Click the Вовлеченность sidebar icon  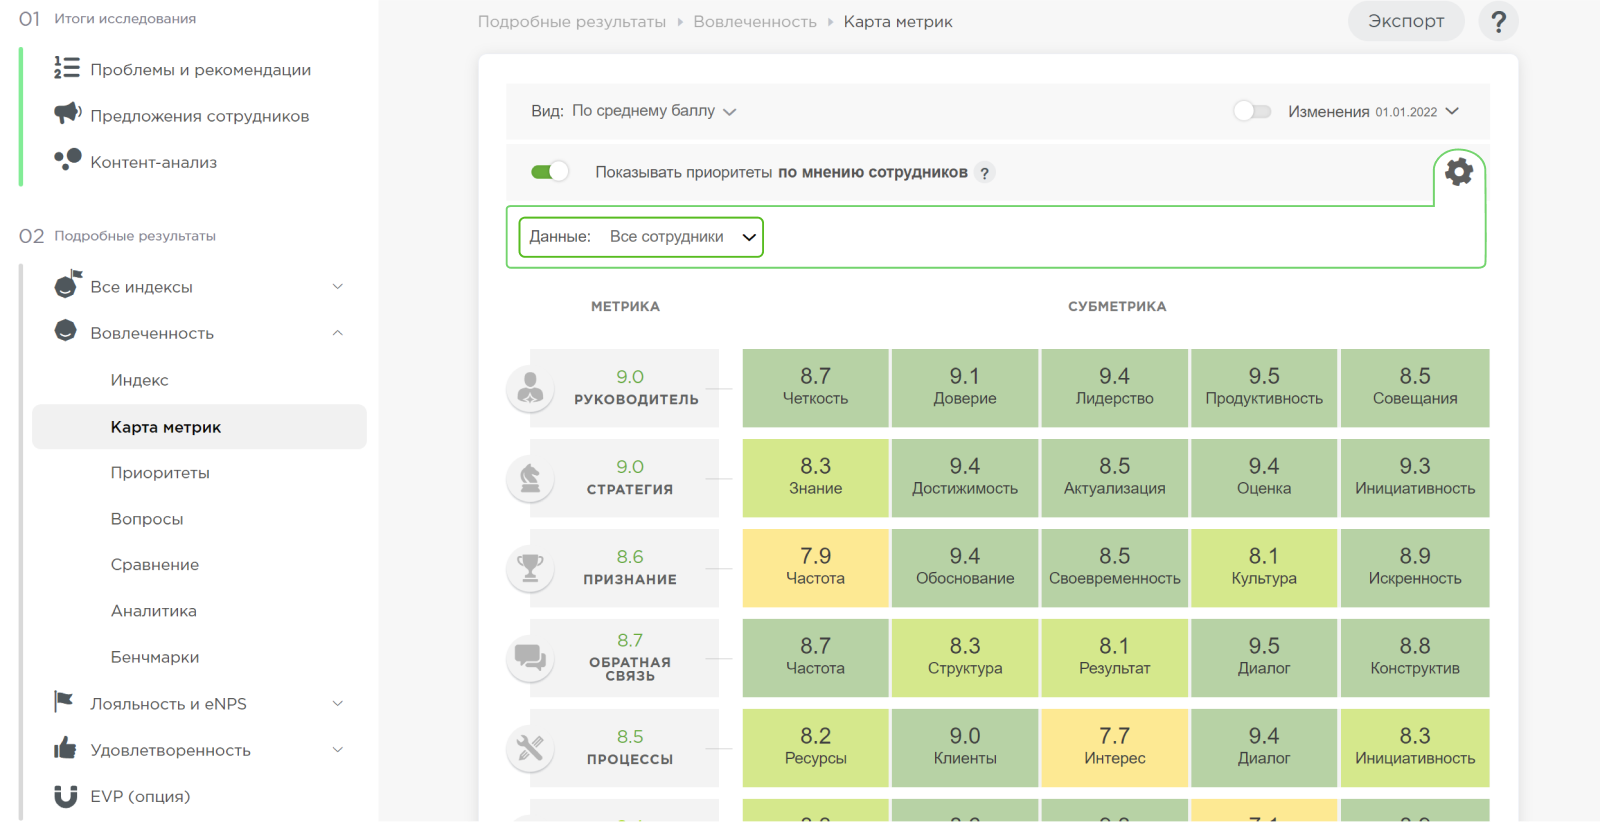point(66,331)
